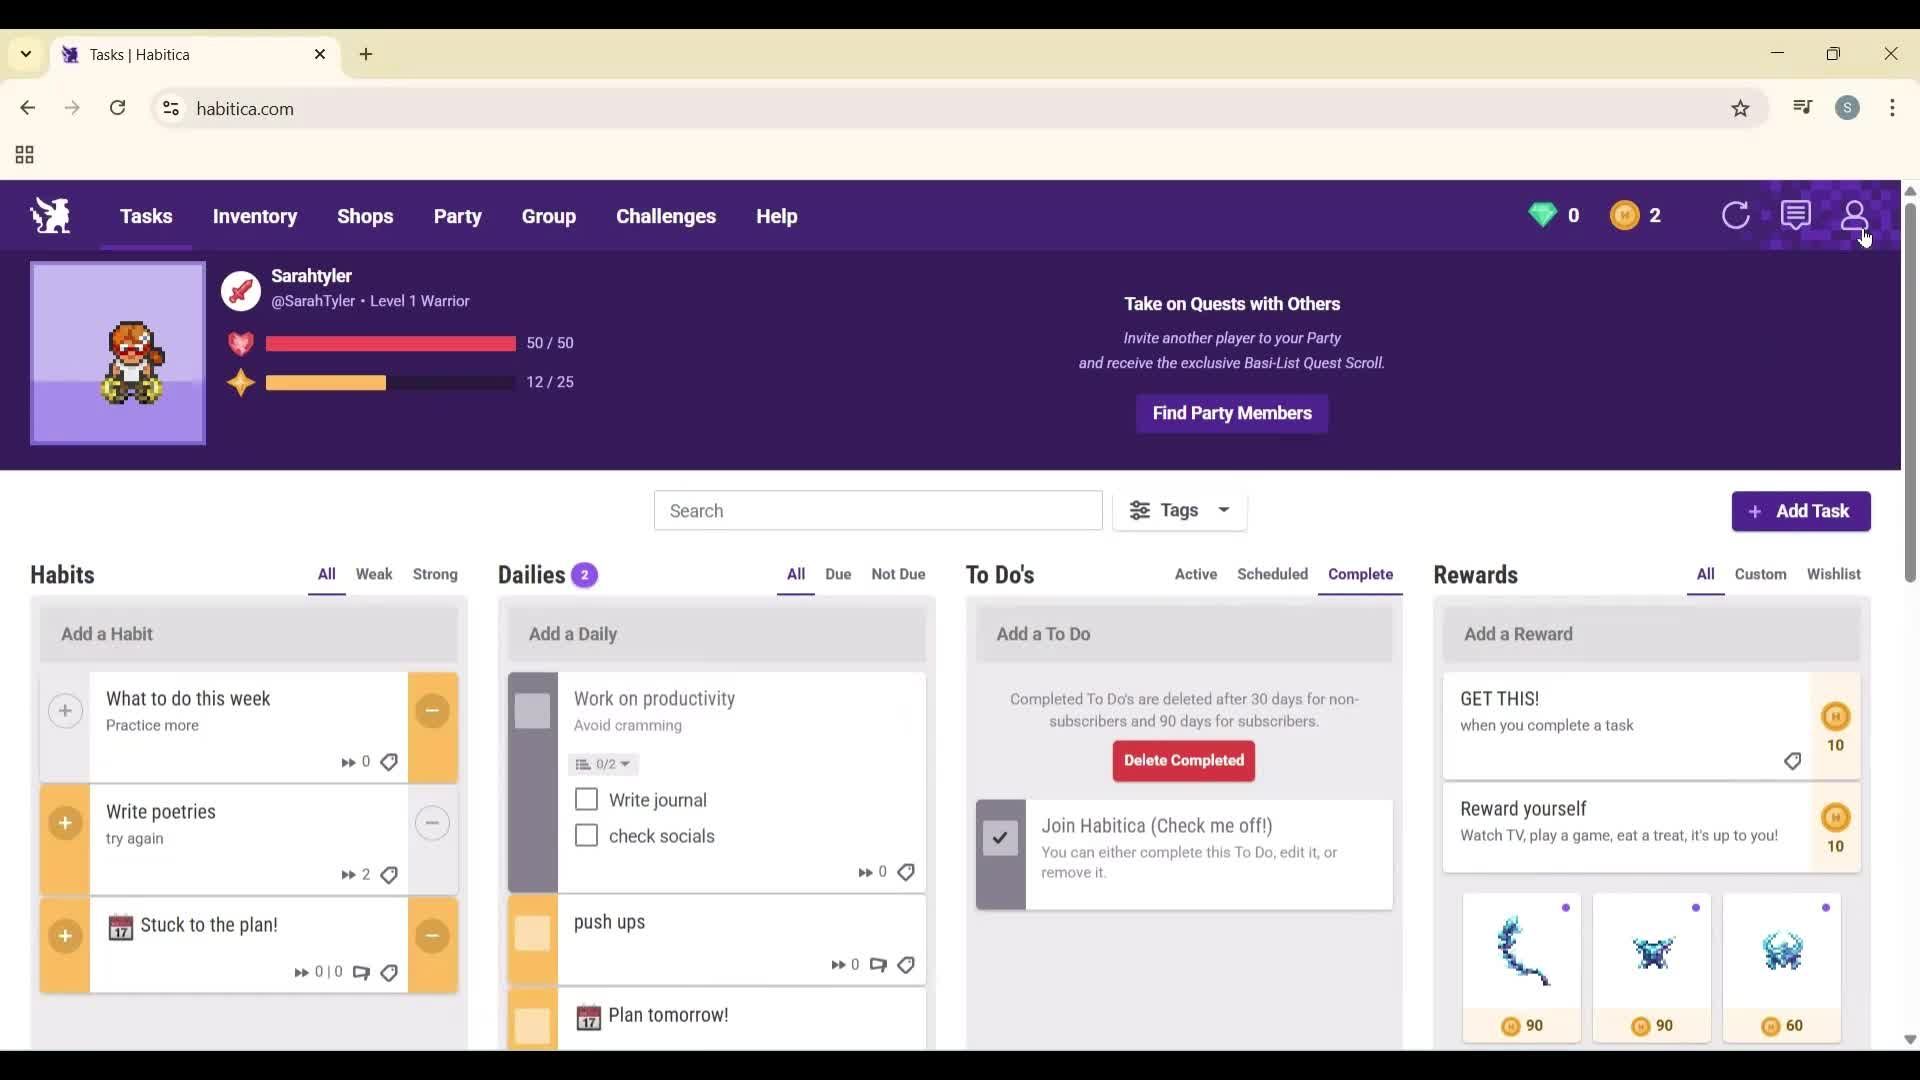Expand the 0/2 checklist on 'Work on productivity'
This screenshot has height=1080, width=1920.
click(602, 764)
